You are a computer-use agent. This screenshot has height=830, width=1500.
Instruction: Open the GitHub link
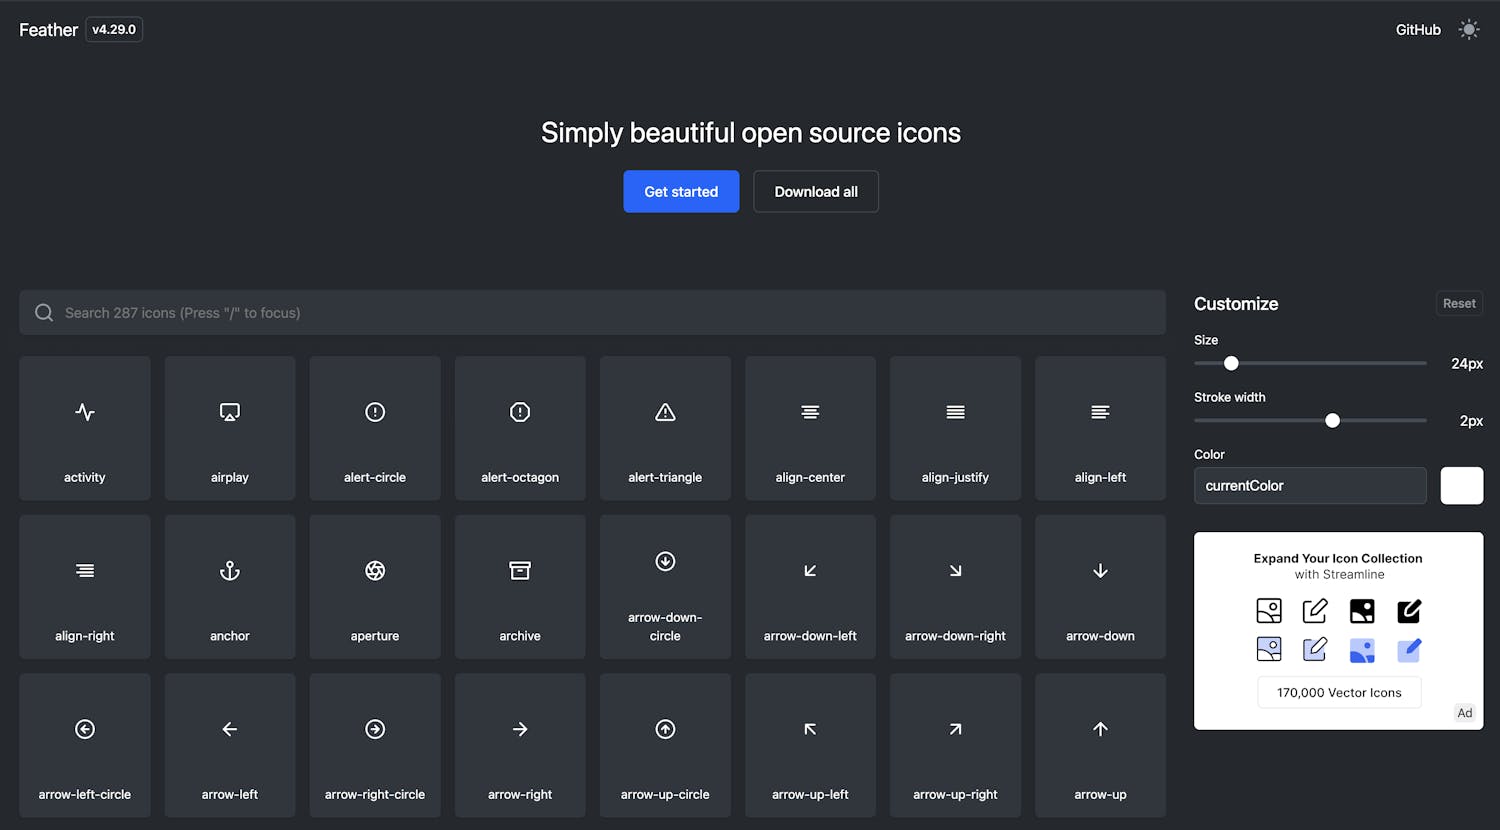click(x=1418, y=30)
